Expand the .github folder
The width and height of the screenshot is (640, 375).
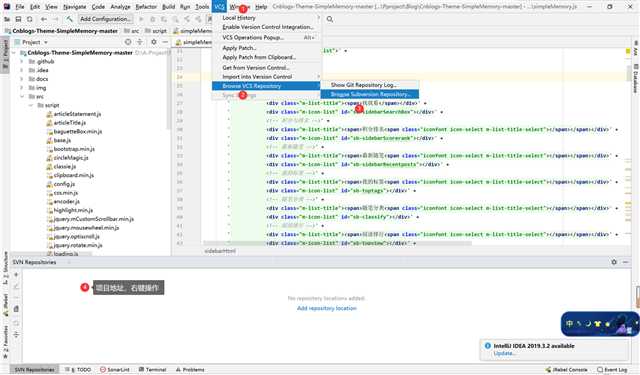point(22,62)
